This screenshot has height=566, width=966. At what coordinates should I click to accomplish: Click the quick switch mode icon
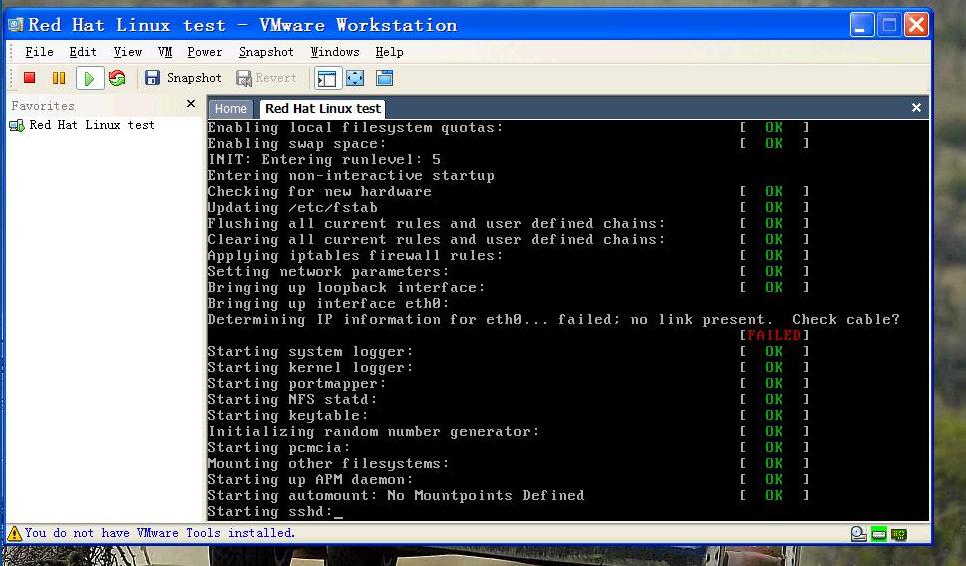pyautogui.click(x=384, y=78)
